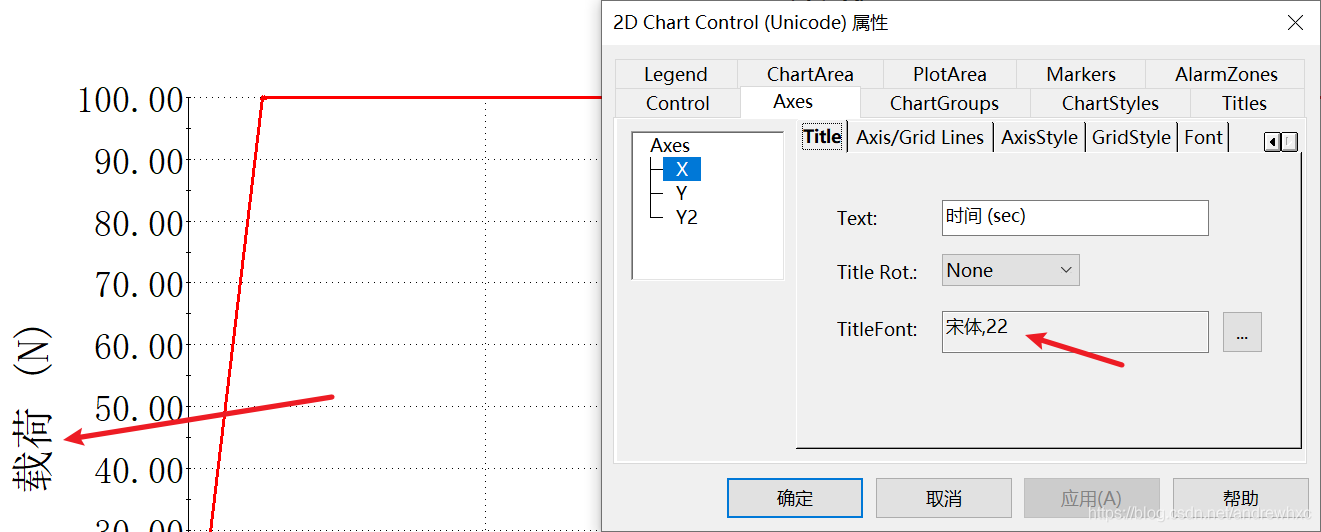Viewport: 1321px width, 532px height.
Task: Open the AlarmZones tab
Action: pos(1226,74)
